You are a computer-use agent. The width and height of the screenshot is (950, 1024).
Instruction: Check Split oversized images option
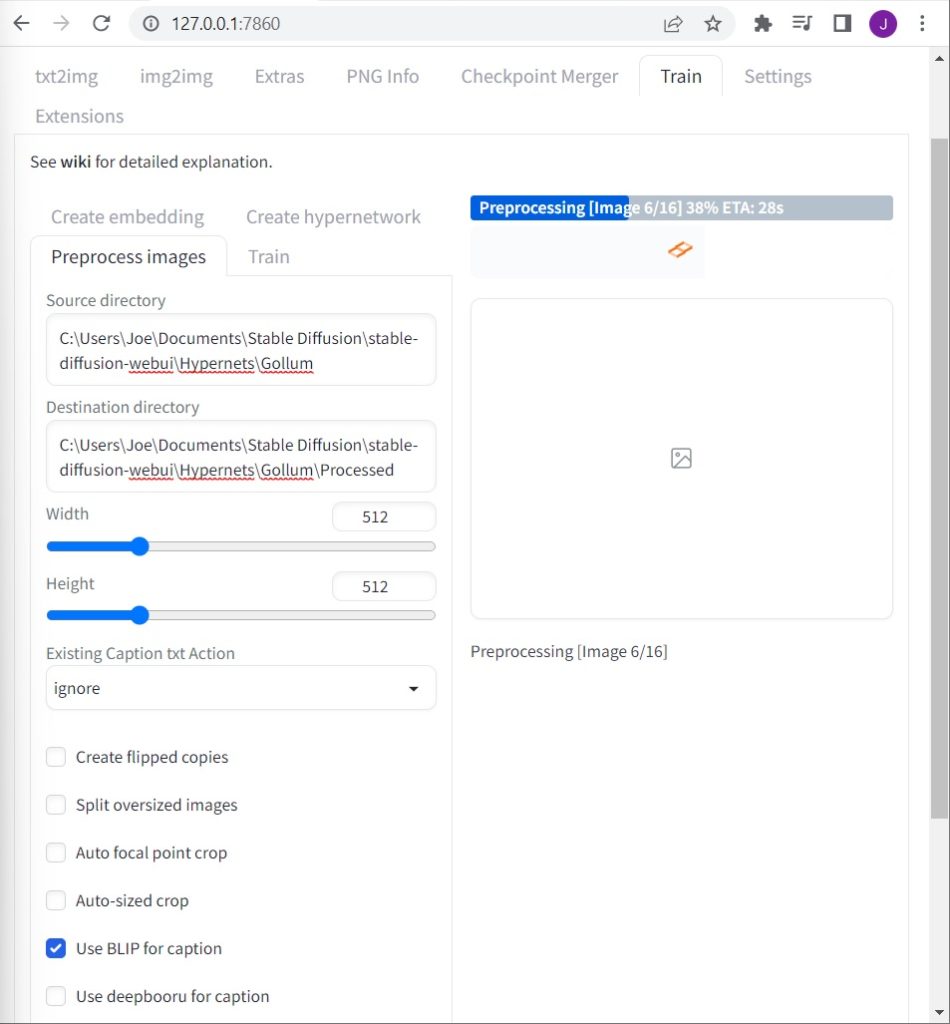click(x=56, y=805)
